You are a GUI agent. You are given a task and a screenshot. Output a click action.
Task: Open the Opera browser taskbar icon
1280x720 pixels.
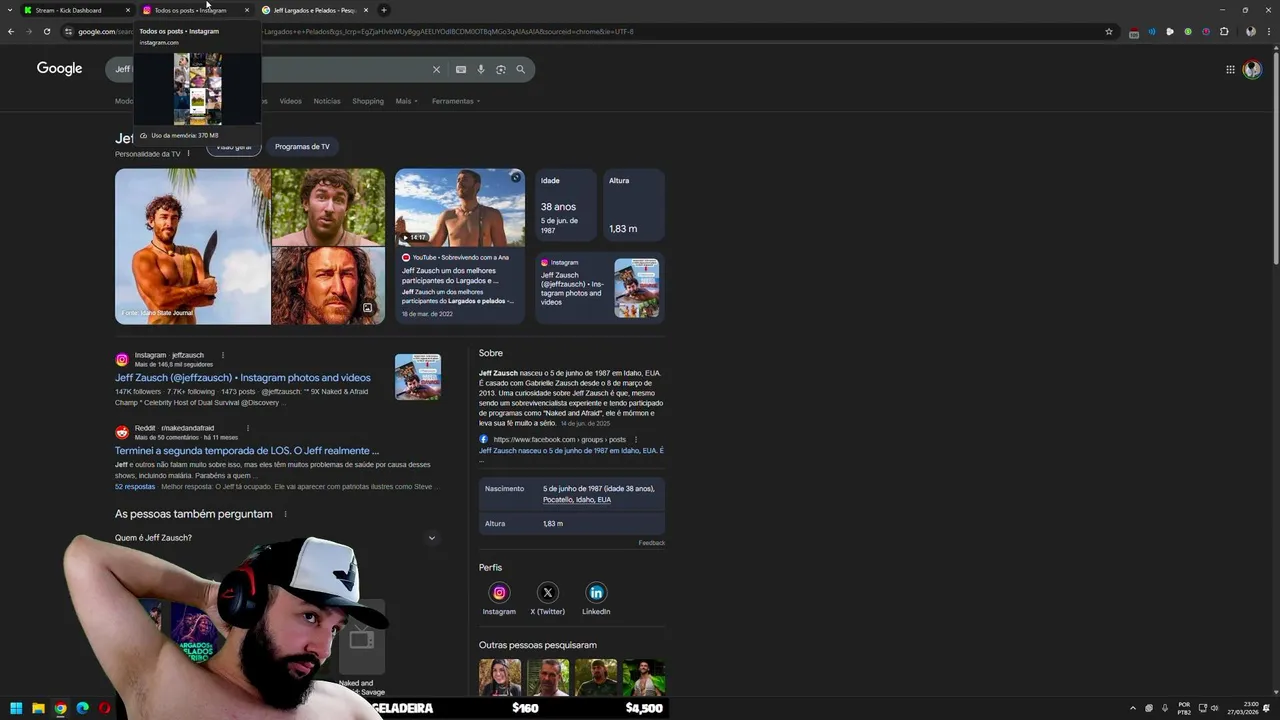(x=104, y=708)
